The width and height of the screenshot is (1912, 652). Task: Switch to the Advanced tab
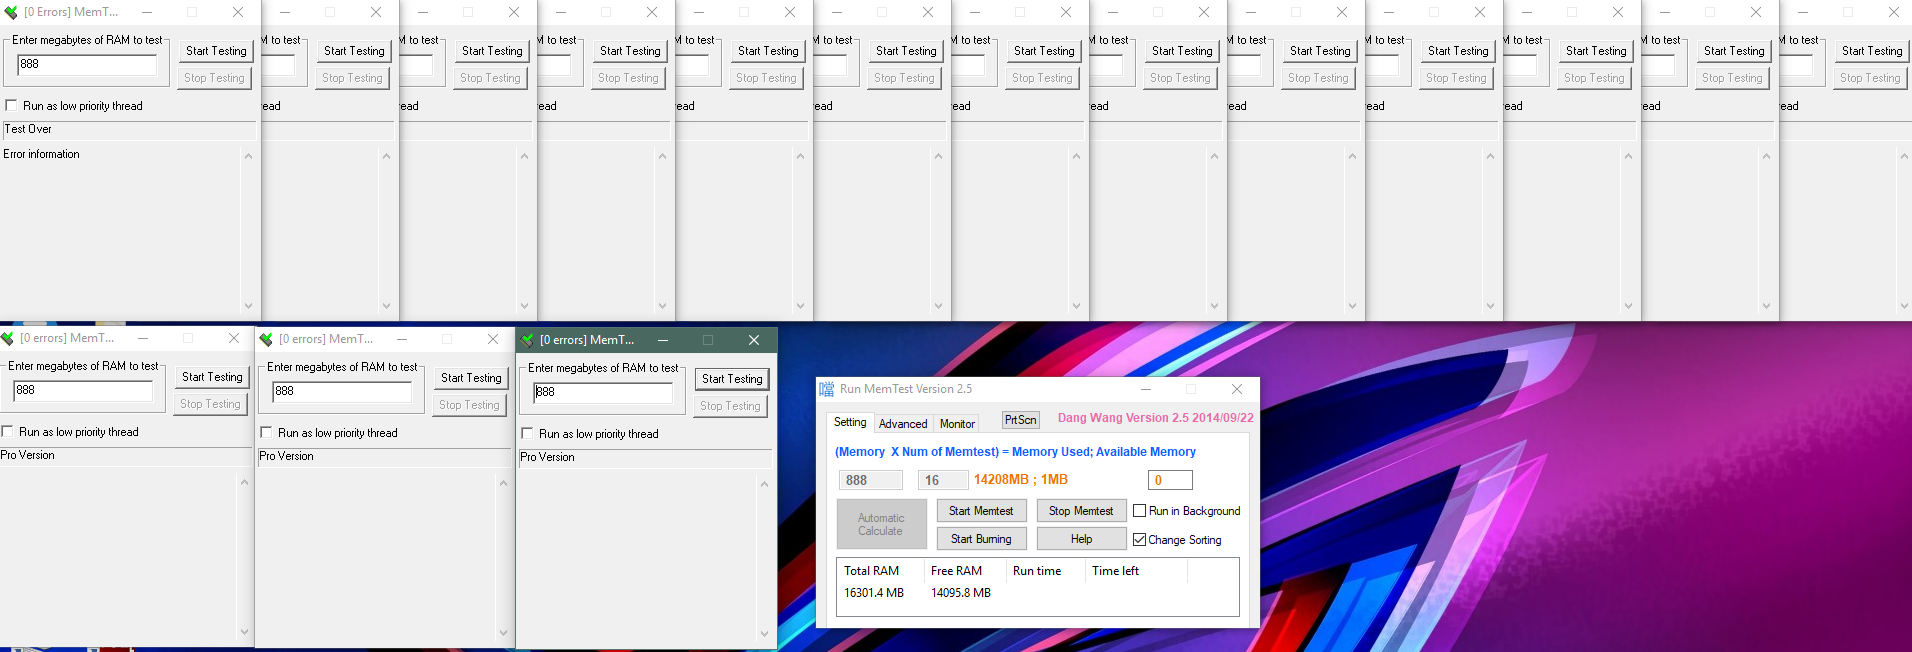[x=903, y=424]
